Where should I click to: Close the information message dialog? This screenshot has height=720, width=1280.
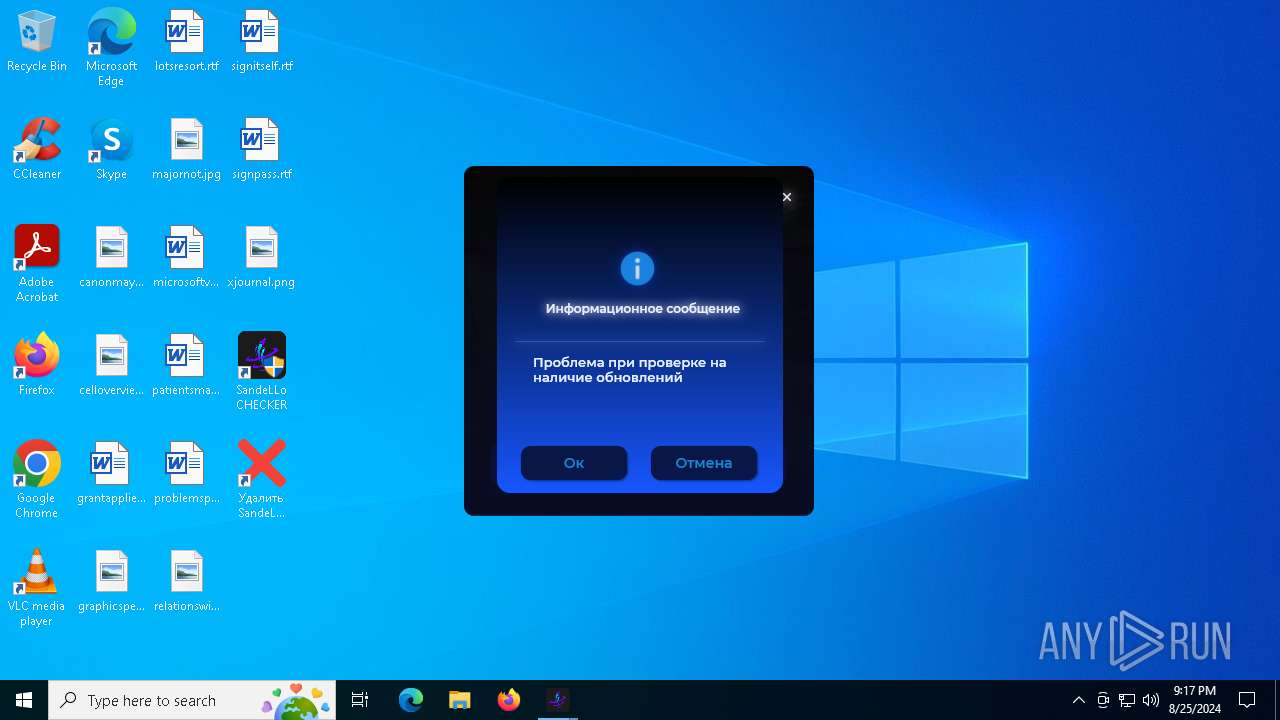tap(787, 197)
